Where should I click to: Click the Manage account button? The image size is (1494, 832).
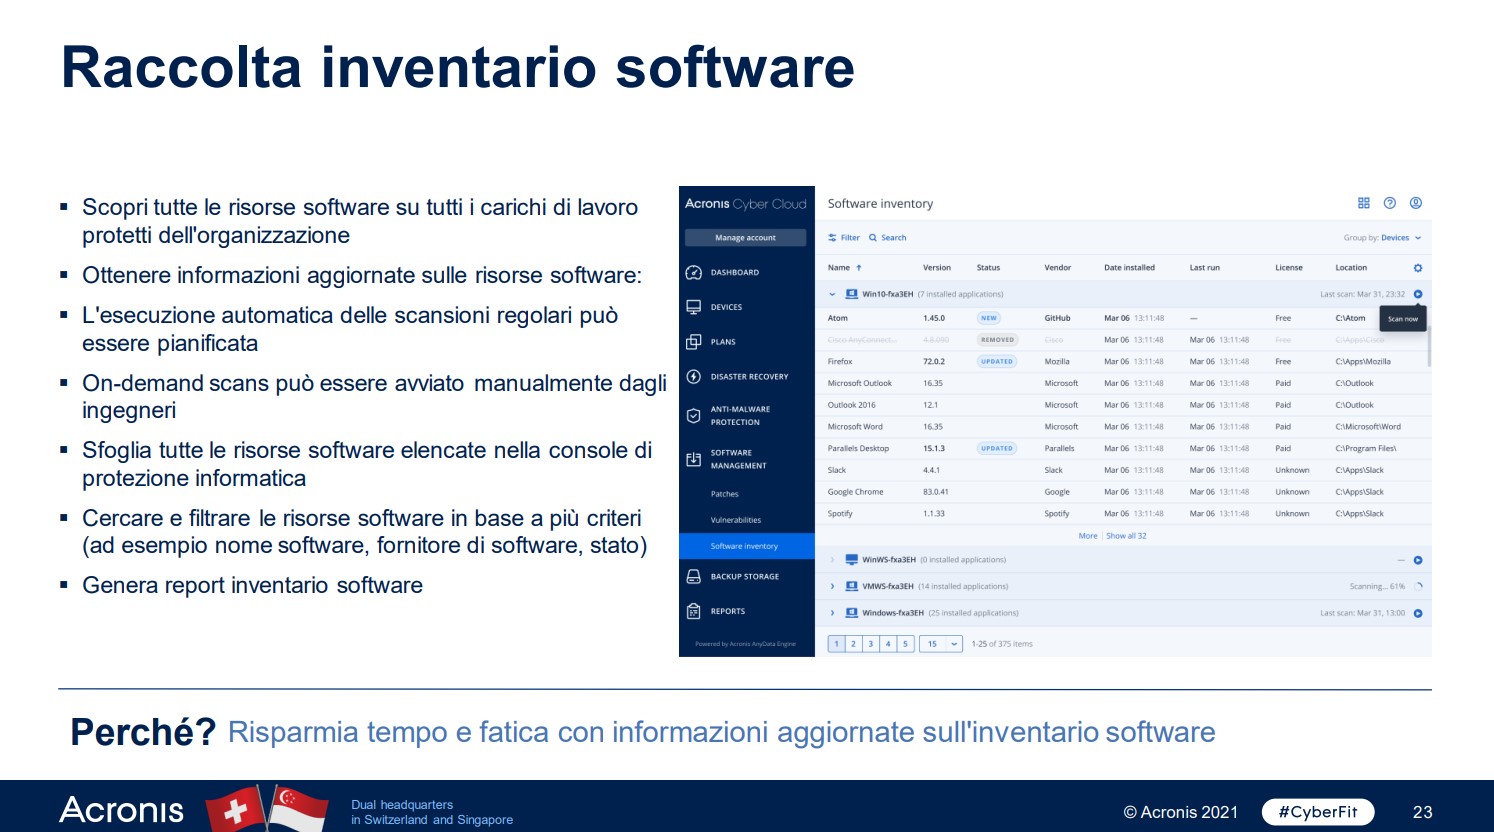(x=745, y=238)
